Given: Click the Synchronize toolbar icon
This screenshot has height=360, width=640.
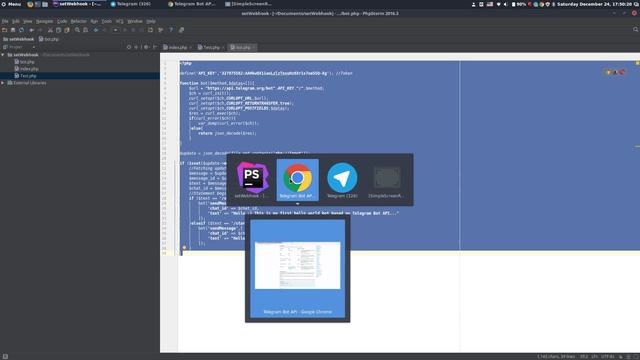Looking at the screenshot, I should [21, 30].
